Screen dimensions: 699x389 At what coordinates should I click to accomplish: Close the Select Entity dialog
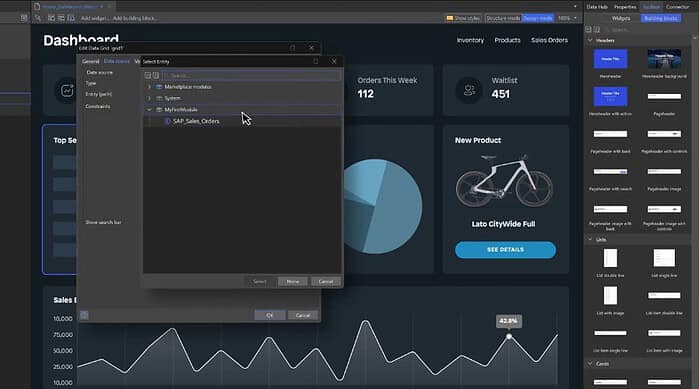pyautogui.click(x=334, y=61)
